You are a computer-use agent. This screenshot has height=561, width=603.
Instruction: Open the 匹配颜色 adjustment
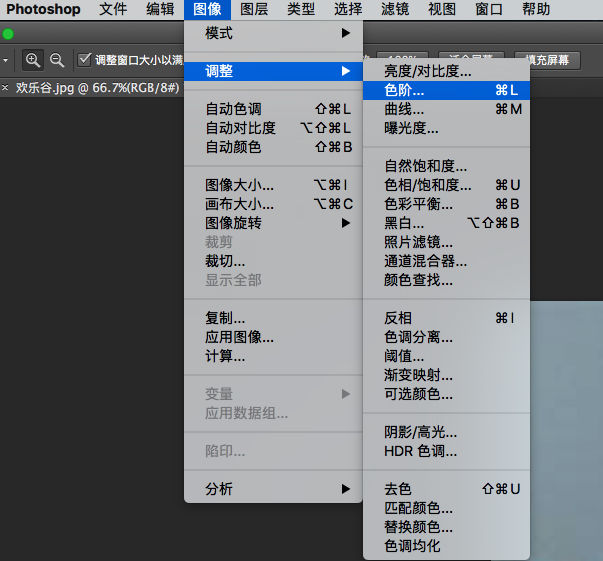pyautogui.click(x=446, y=508)
